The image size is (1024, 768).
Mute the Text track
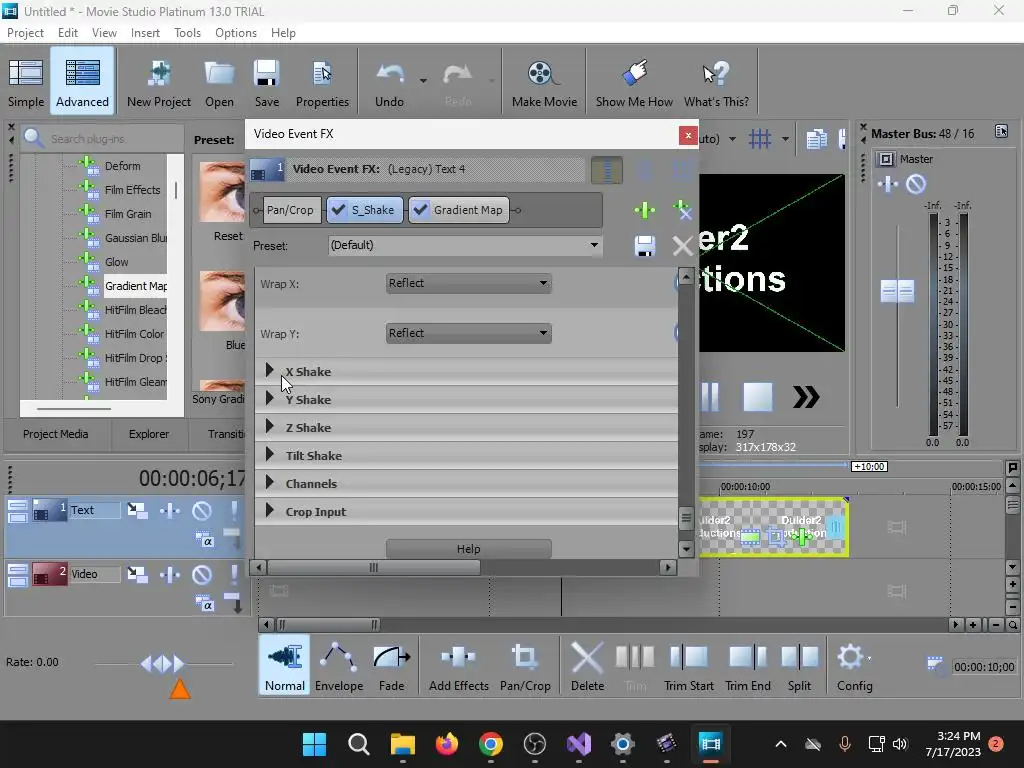(202, 510)
